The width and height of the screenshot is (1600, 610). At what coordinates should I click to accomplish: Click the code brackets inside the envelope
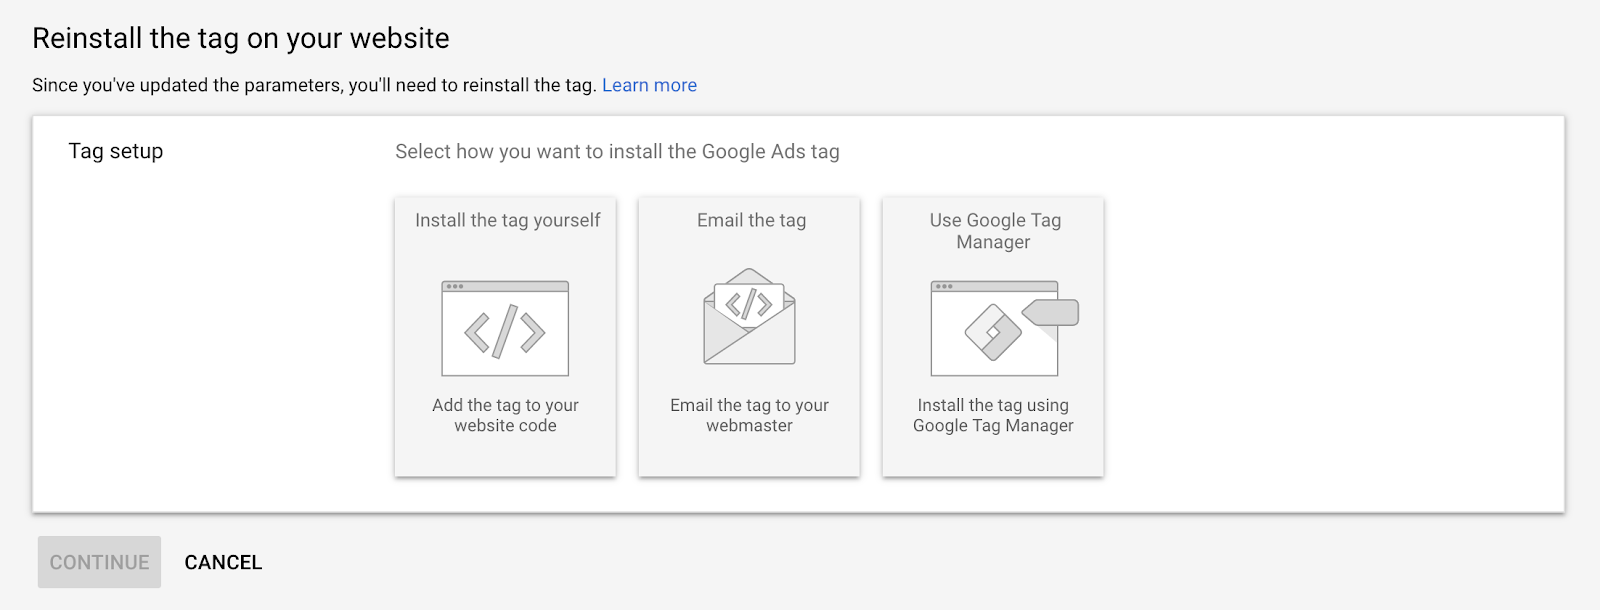point(749,303)
